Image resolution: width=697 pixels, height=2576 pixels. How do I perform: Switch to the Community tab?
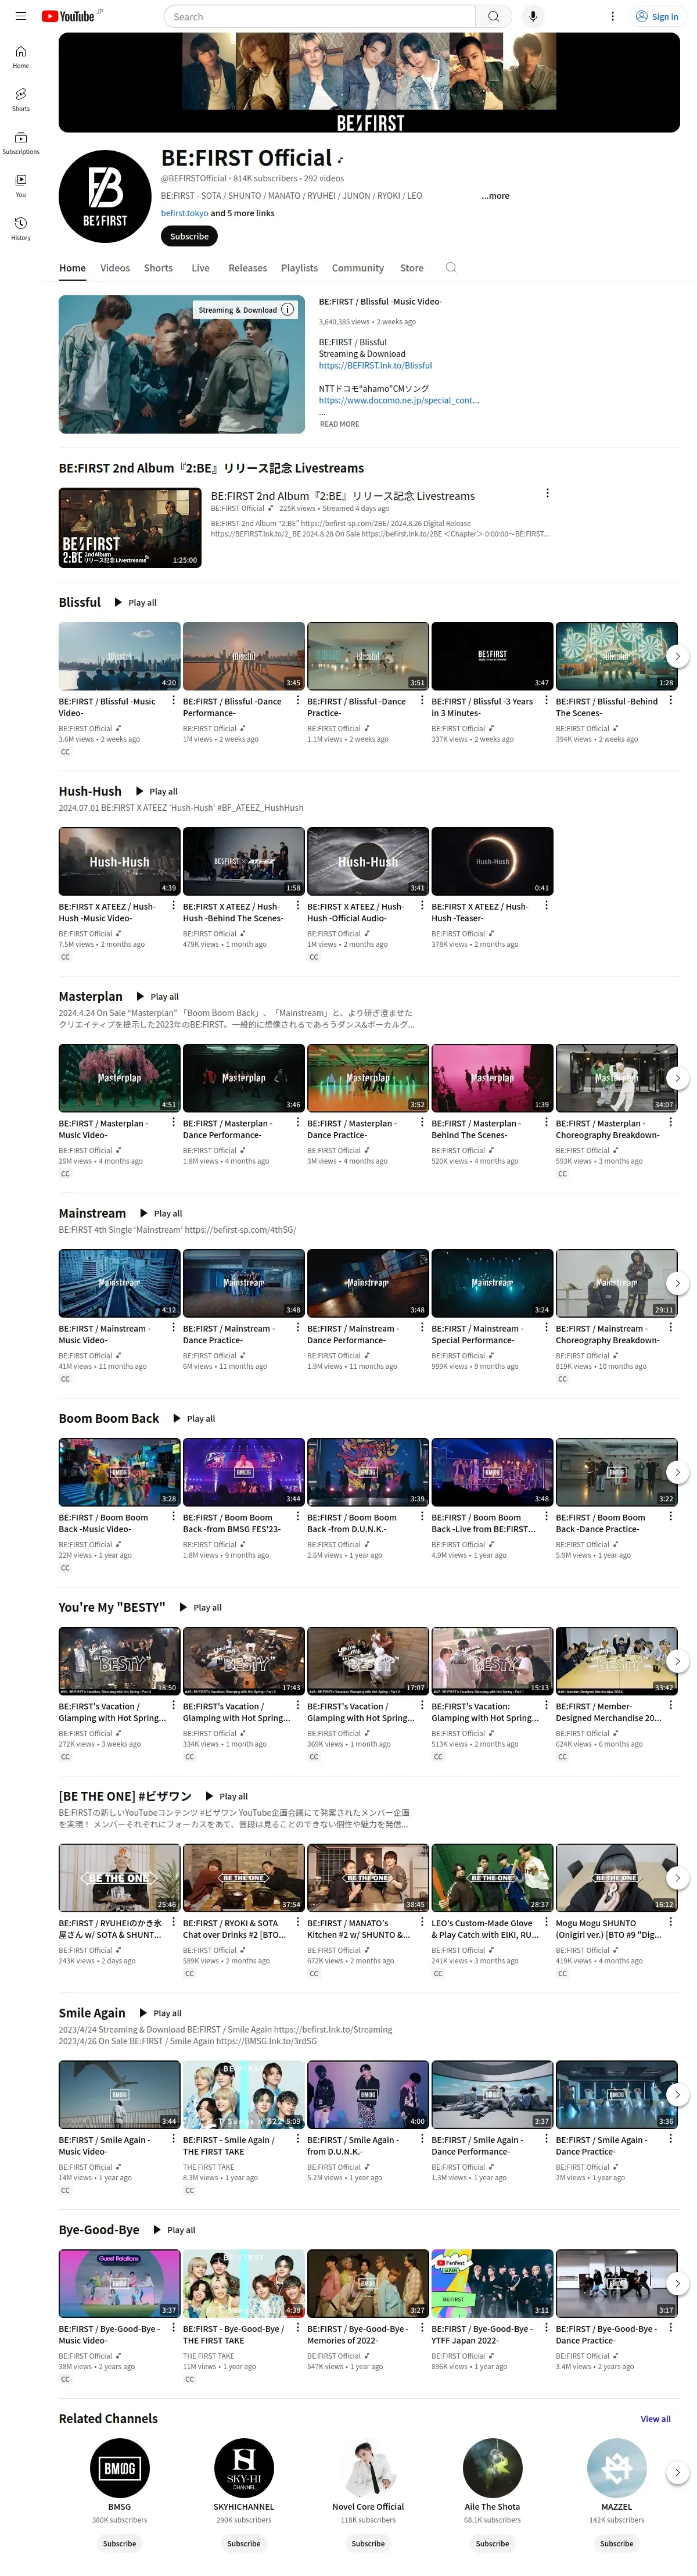pos(358,268)
